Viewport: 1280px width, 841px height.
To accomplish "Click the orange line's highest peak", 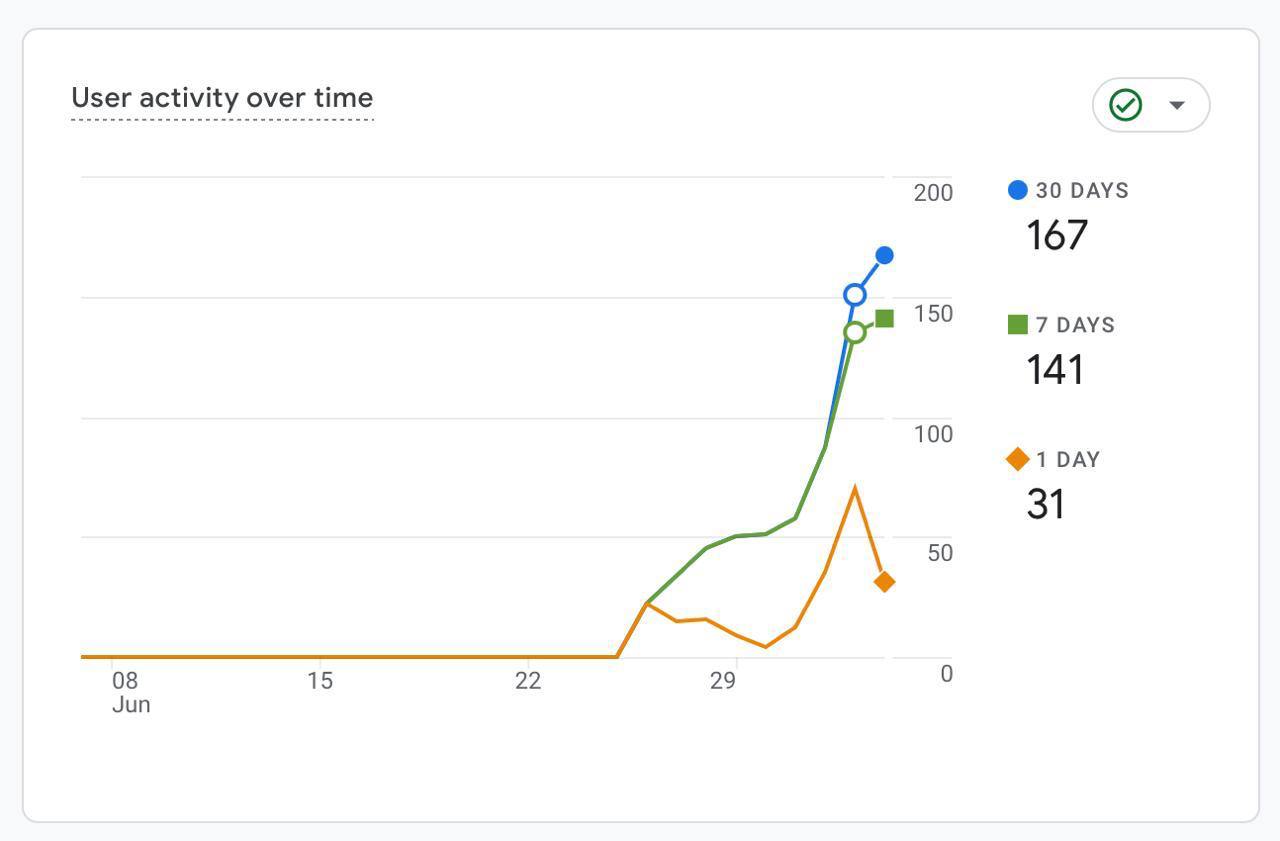I will coord(854,488).
